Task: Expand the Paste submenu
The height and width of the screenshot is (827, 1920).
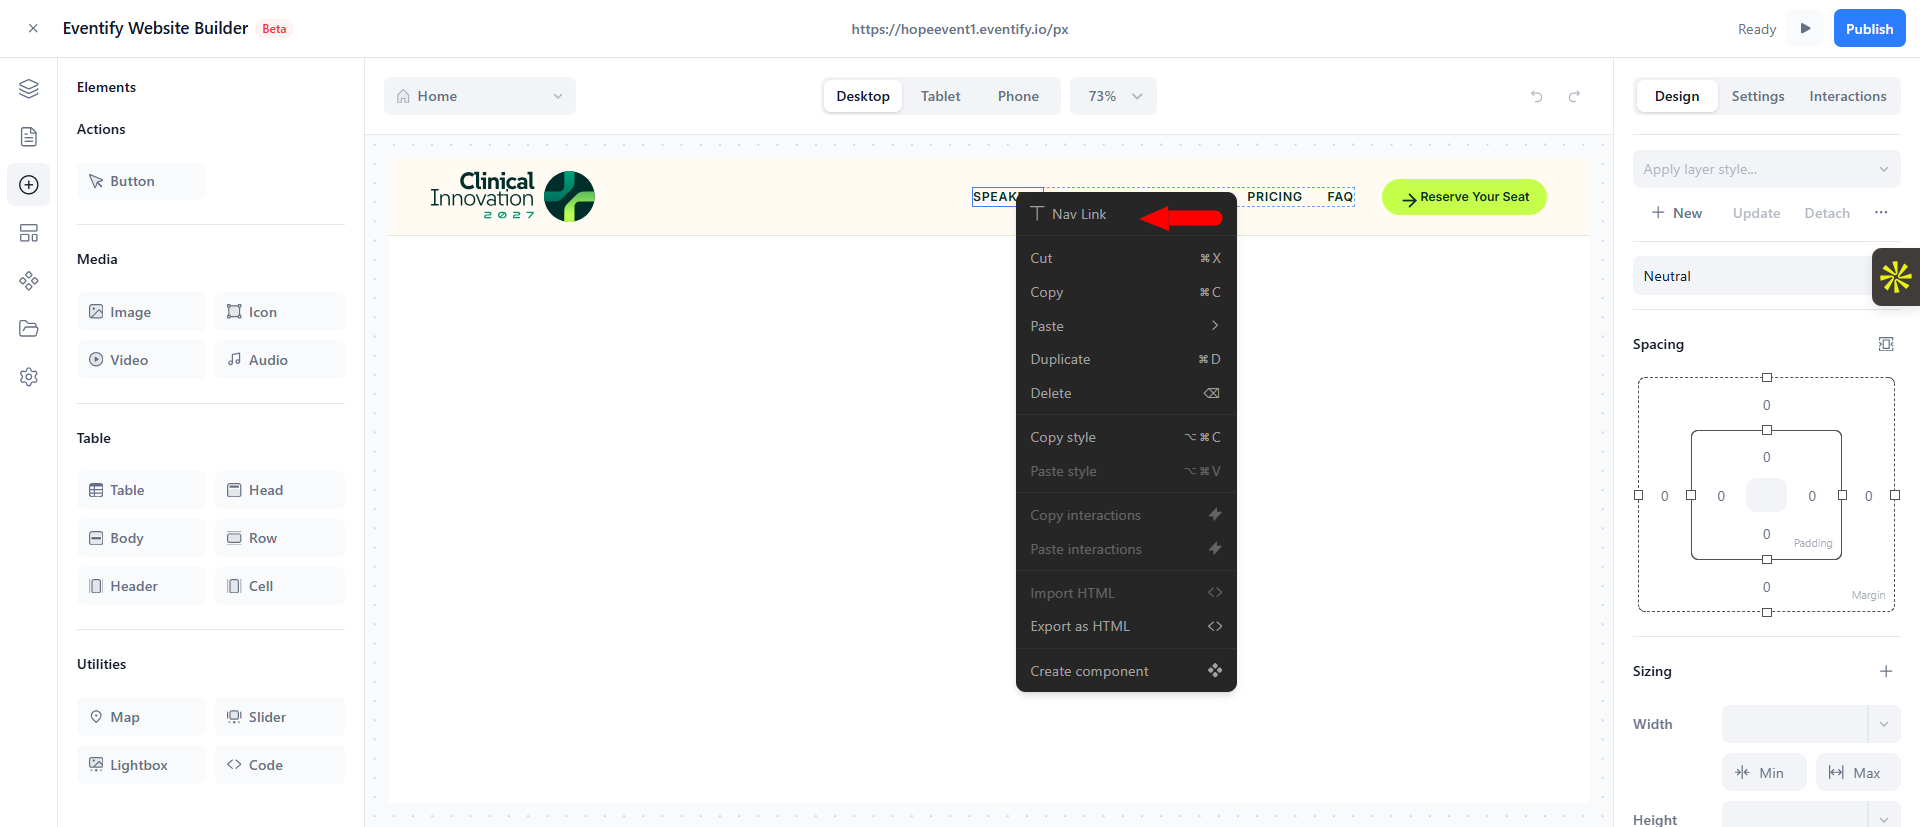Action: point(1126,326)
